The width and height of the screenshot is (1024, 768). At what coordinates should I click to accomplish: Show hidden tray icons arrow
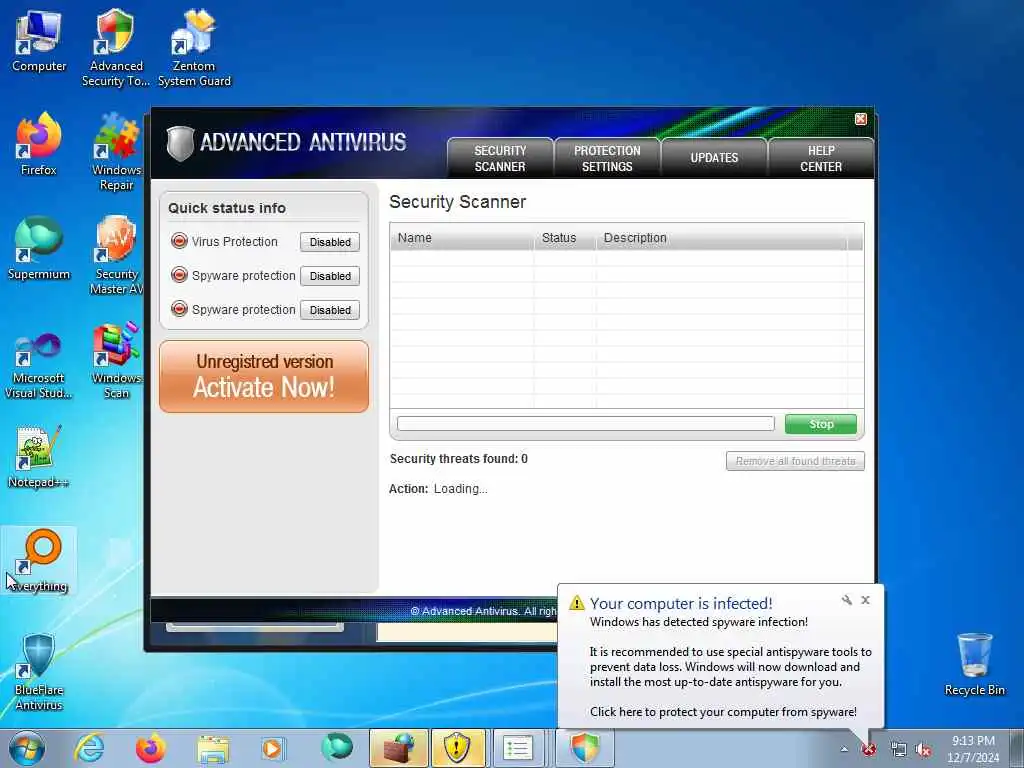(x=844, y=750)
